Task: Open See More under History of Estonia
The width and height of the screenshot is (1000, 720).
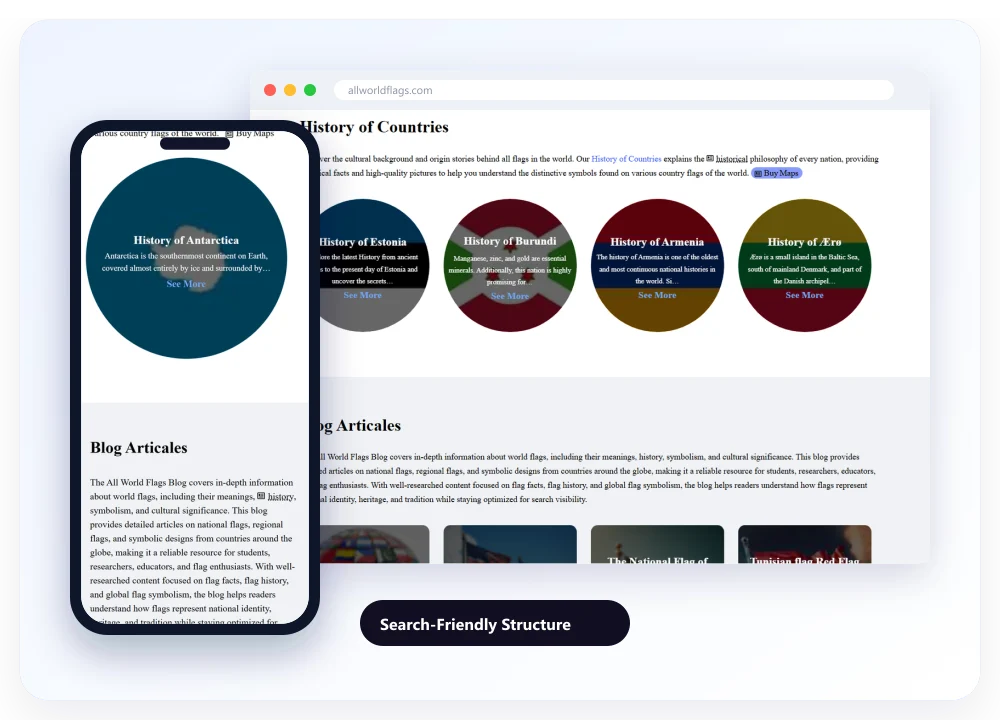Action: (x=362, y=295)
